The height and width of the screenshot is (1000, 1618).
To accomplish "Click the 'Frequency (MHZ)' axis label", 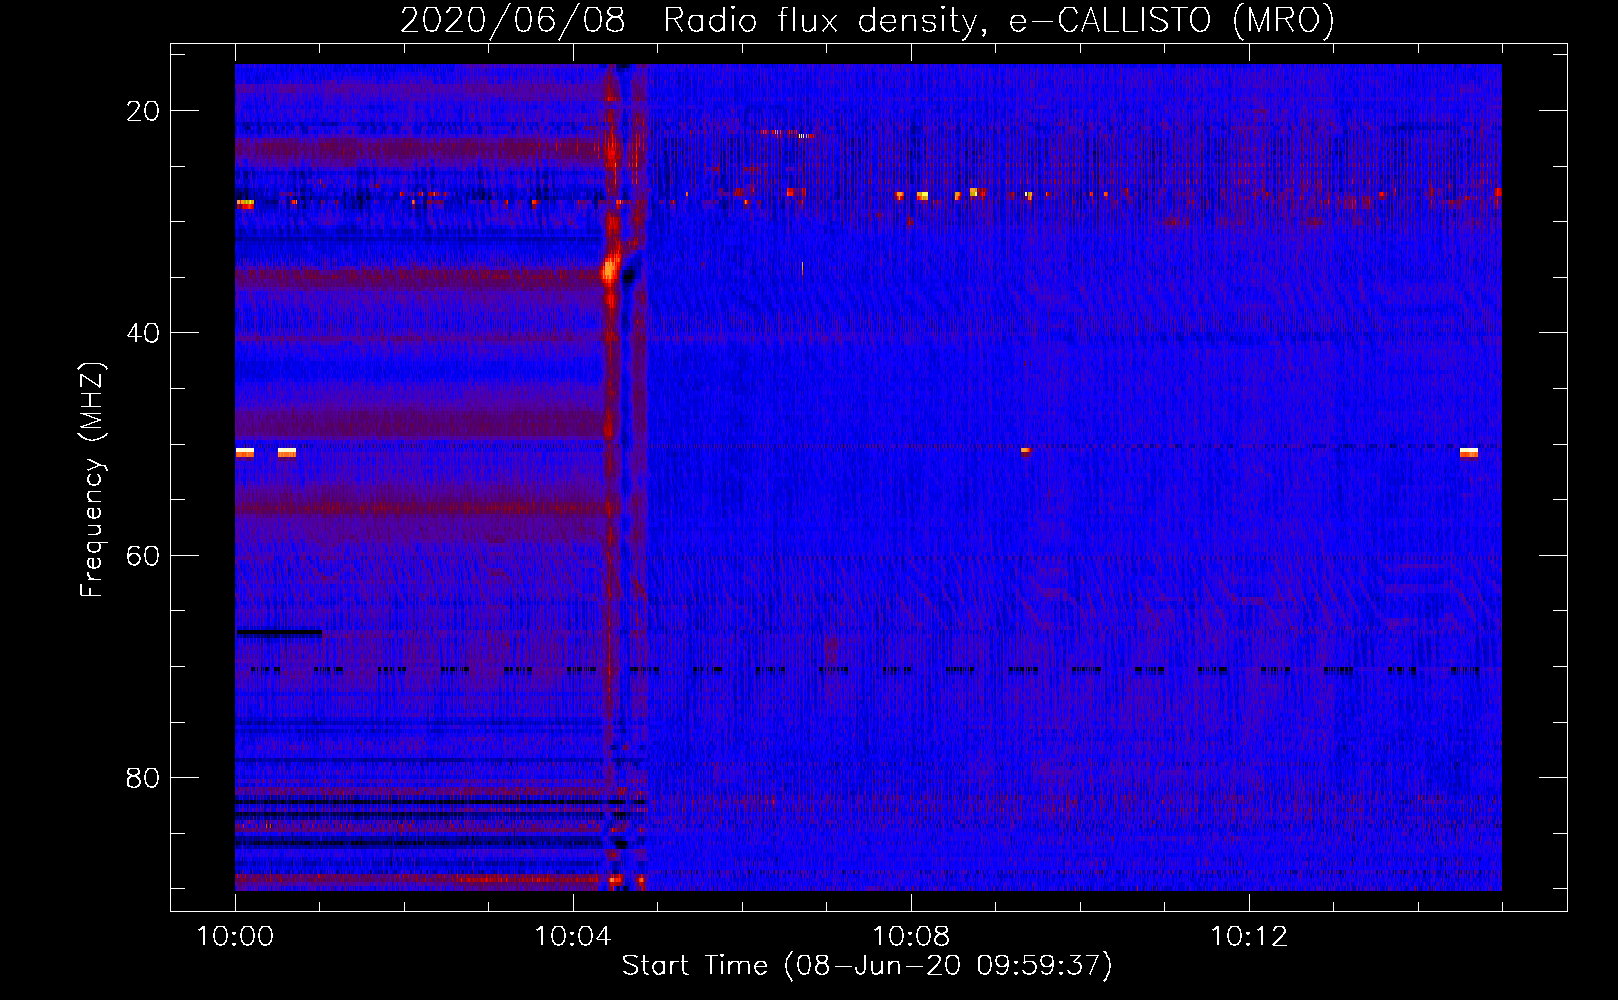I will (92, 479).
